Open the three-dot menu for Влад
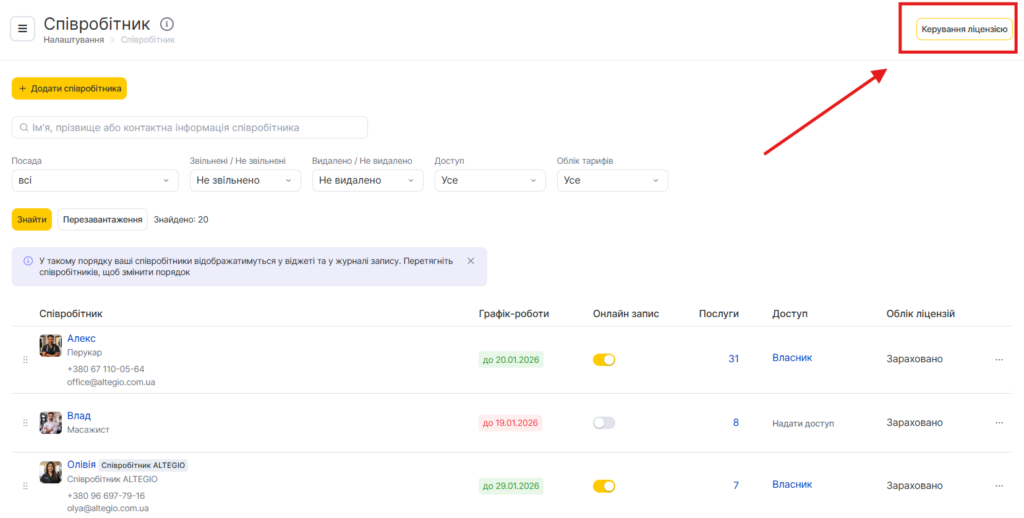The height and width of the screenshot is (518, 1024). (x=998, y=423)
